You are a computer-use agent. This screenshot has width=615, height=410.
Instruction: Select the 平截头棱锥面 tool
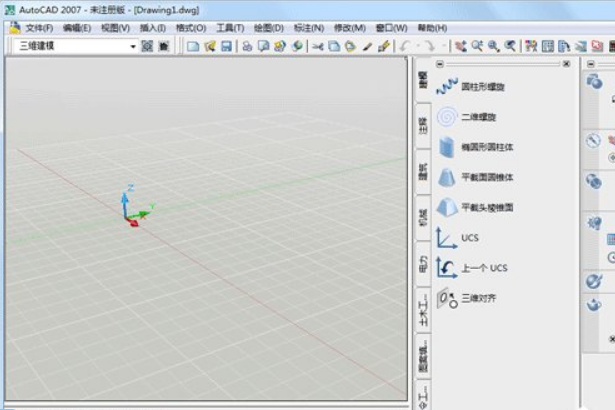click(x=475, y=208)
